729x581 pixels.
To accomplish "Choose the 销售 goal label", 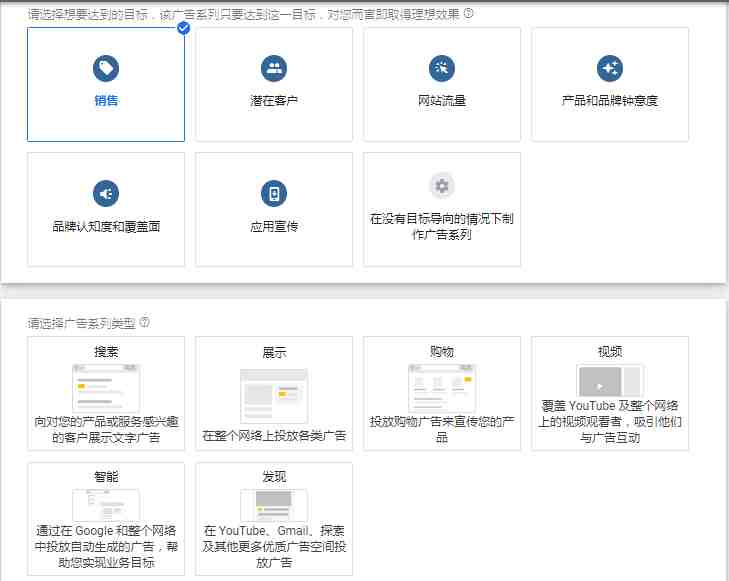I will (x=106, y=100).
